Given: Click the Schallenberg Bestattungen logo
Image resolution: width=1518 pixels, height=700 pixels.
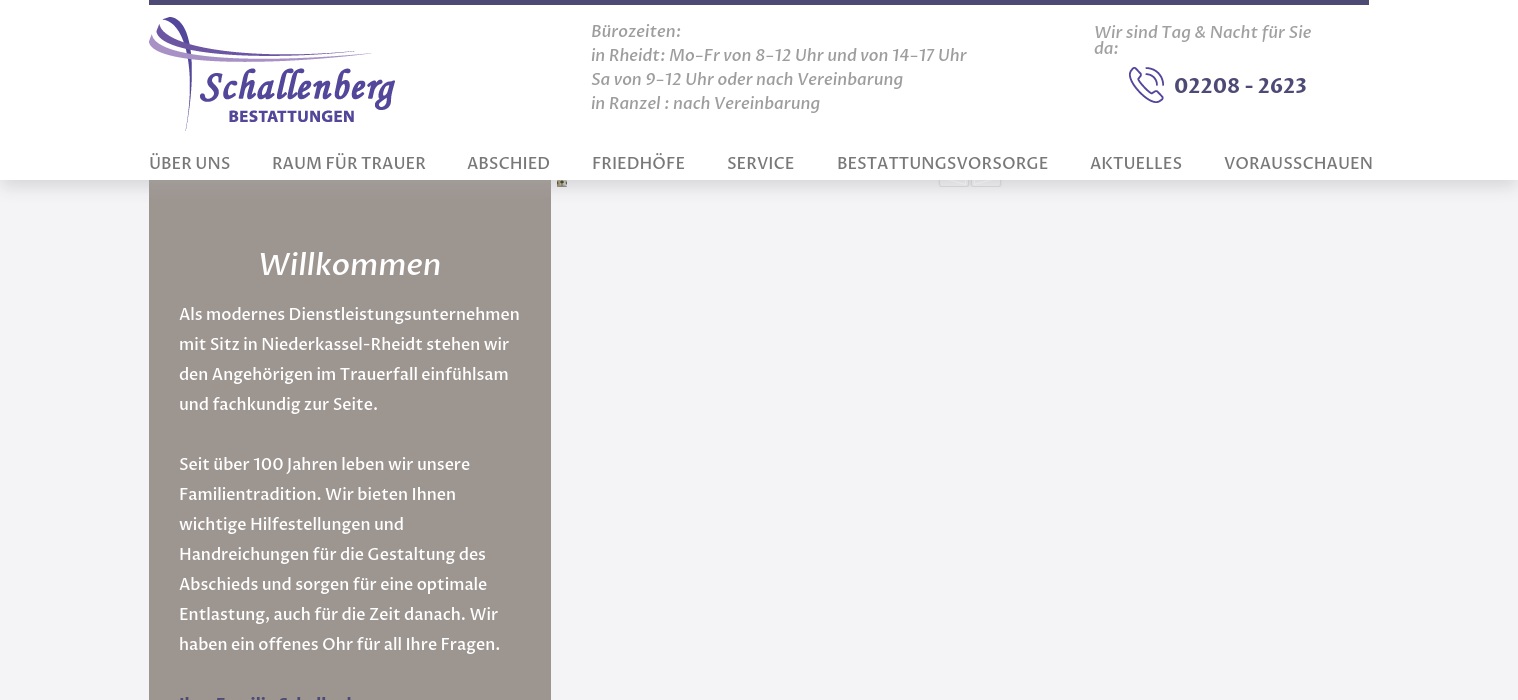Looking at the screenshot, I should [272, 74].
